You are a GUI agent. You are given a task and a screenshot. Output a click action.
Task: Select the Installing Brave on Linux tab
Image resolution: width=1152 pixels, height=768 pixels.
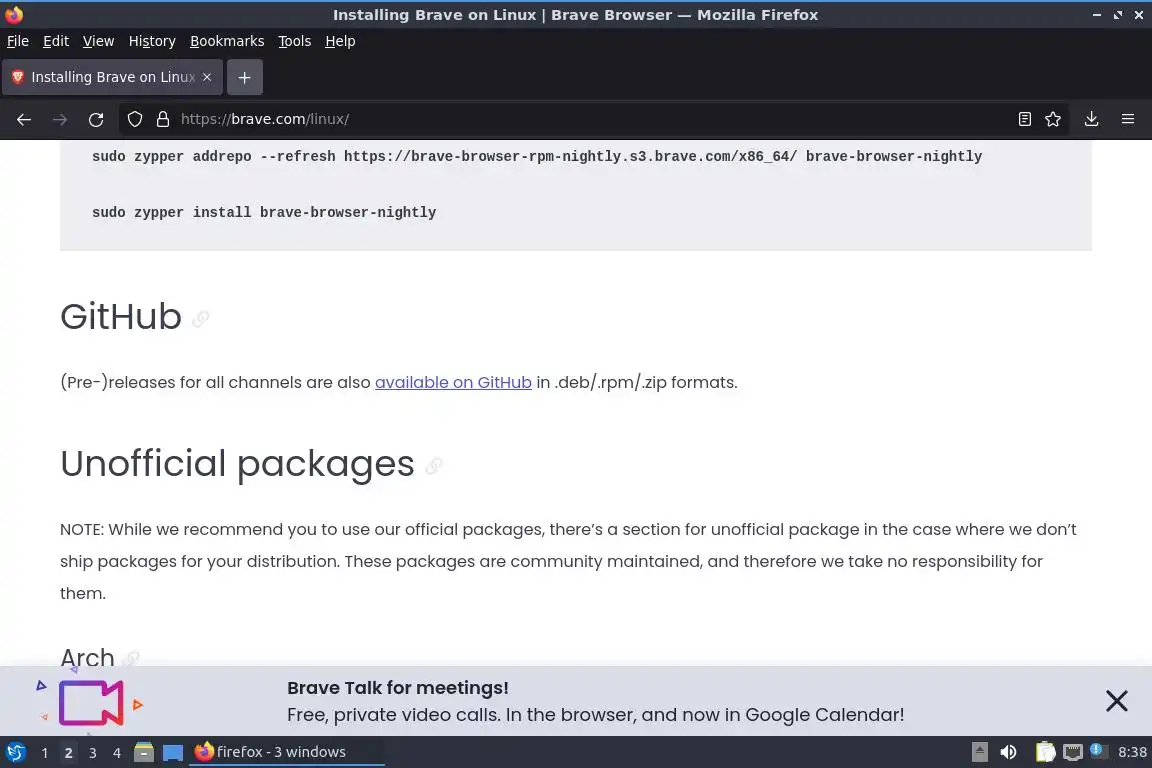coord(112,77)
